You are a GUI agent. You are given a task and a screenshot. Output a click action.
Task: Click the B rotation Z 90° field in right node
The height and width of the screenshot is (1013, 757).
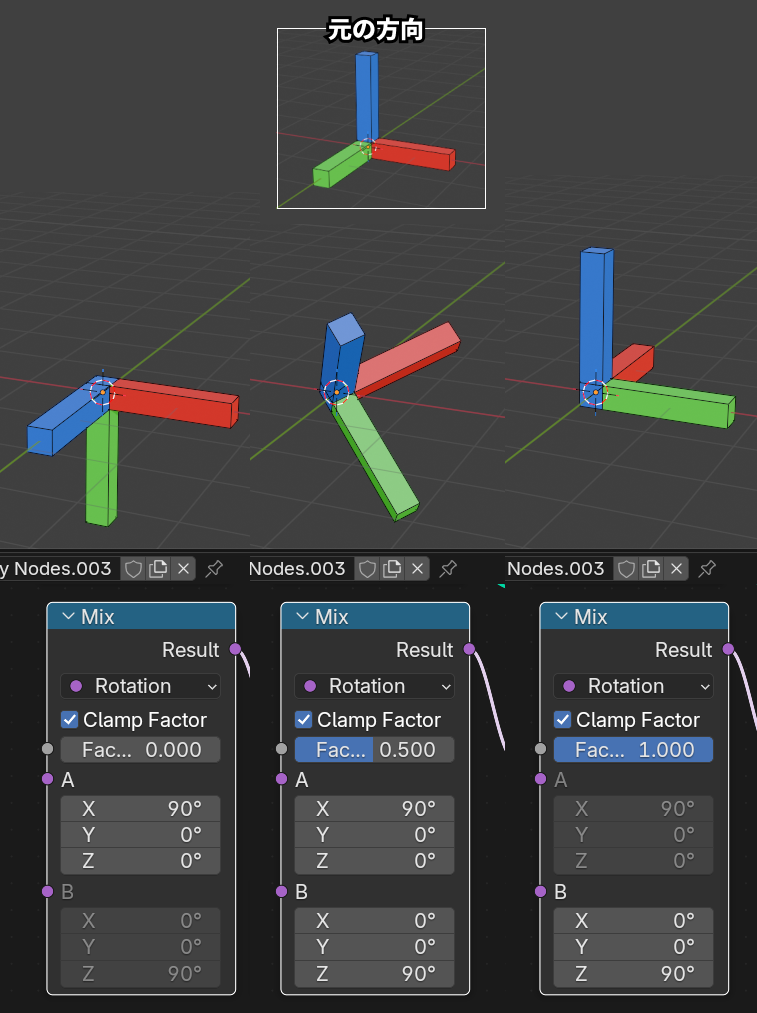point(633,973)
